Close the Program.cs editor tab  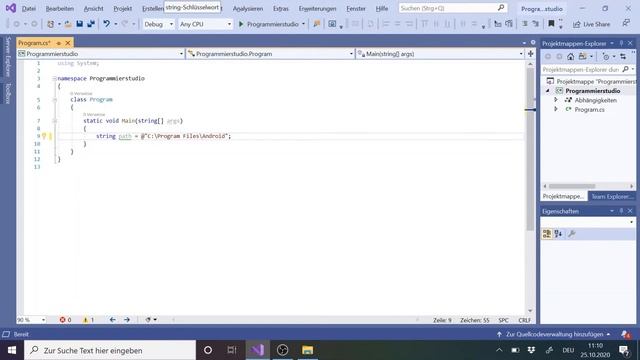click(68, 43)
